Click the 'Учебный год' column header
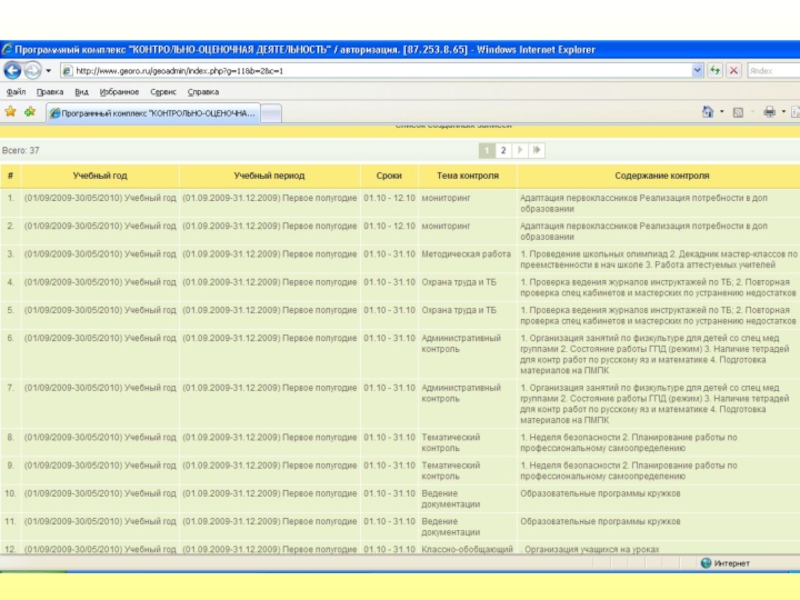The image size is (800, 600). tap(100, 176)
